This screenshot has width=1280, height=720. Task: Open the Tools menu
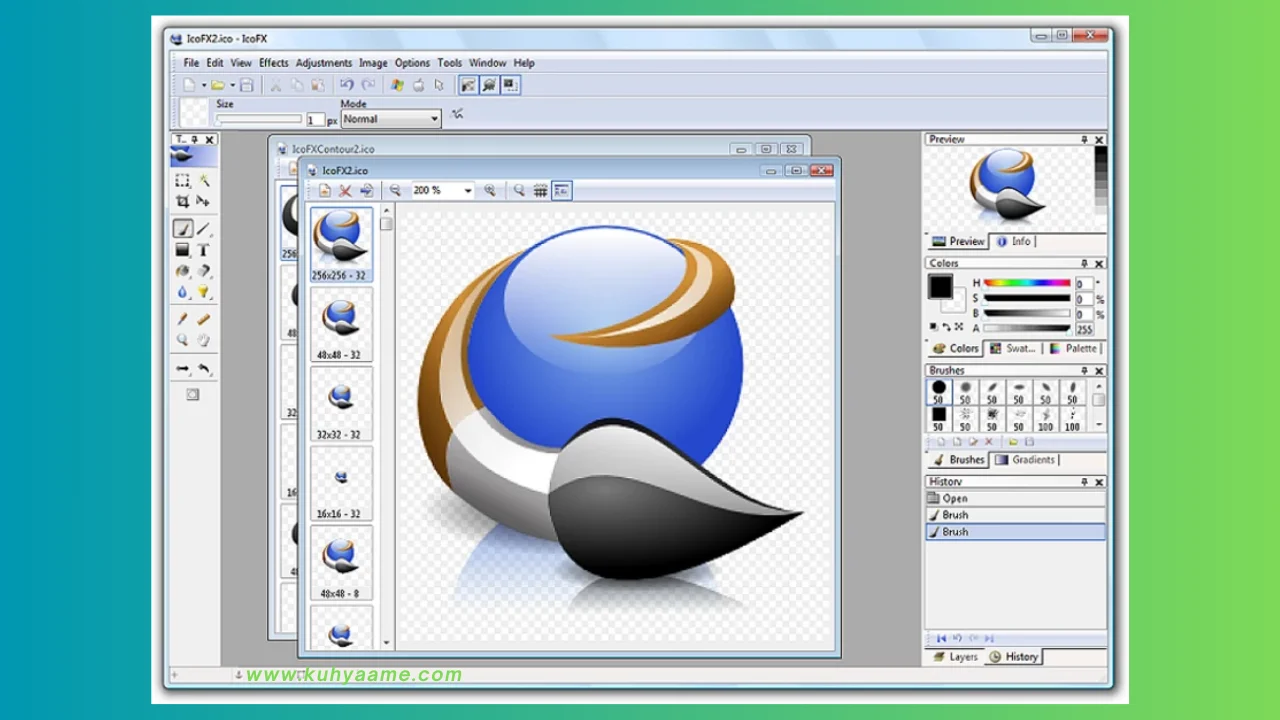[450, 62]
